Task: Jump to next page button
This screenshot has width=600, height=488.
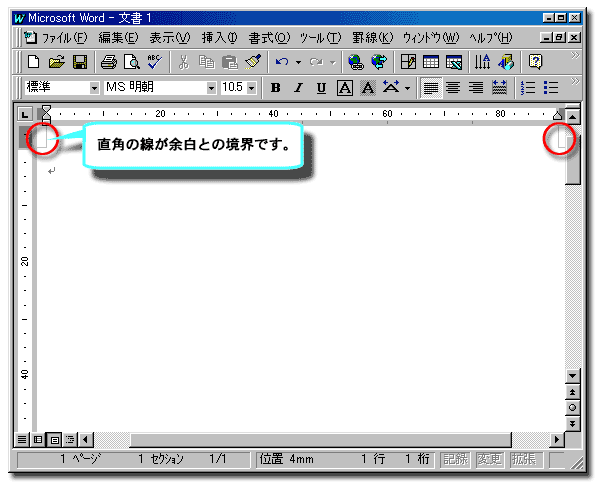Action: [572, 423]
